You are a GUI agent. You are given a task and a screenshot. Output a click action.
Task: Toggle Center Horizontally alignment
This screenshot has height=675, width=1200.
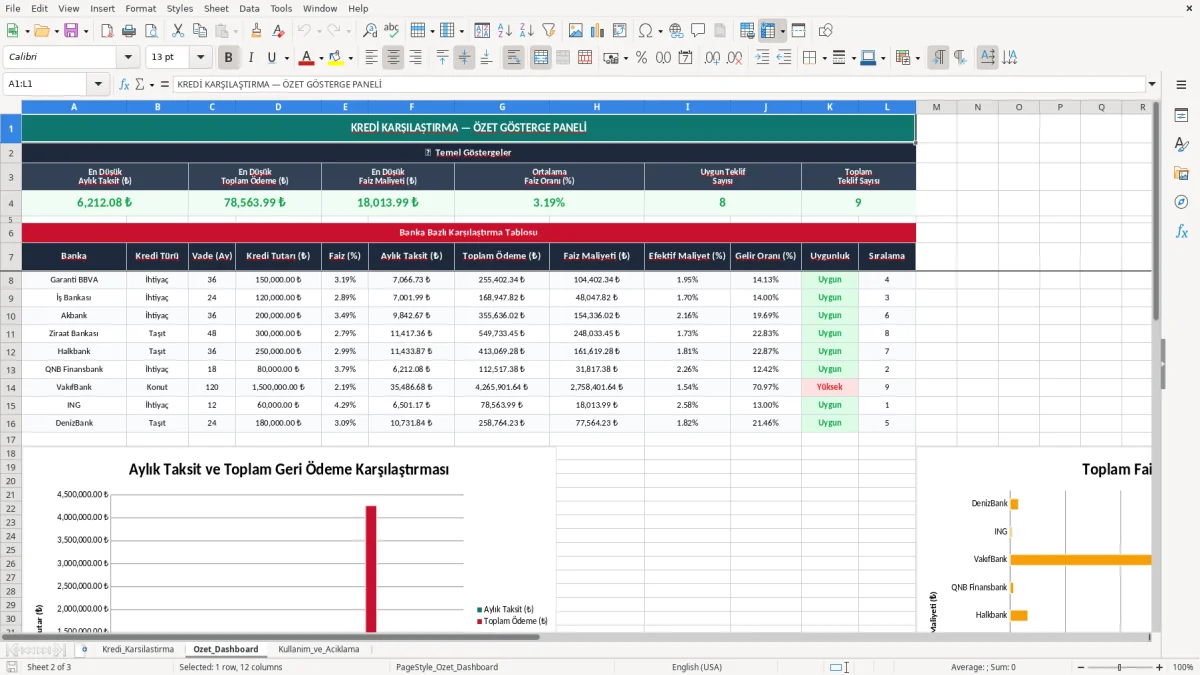[x=393, y=58]
